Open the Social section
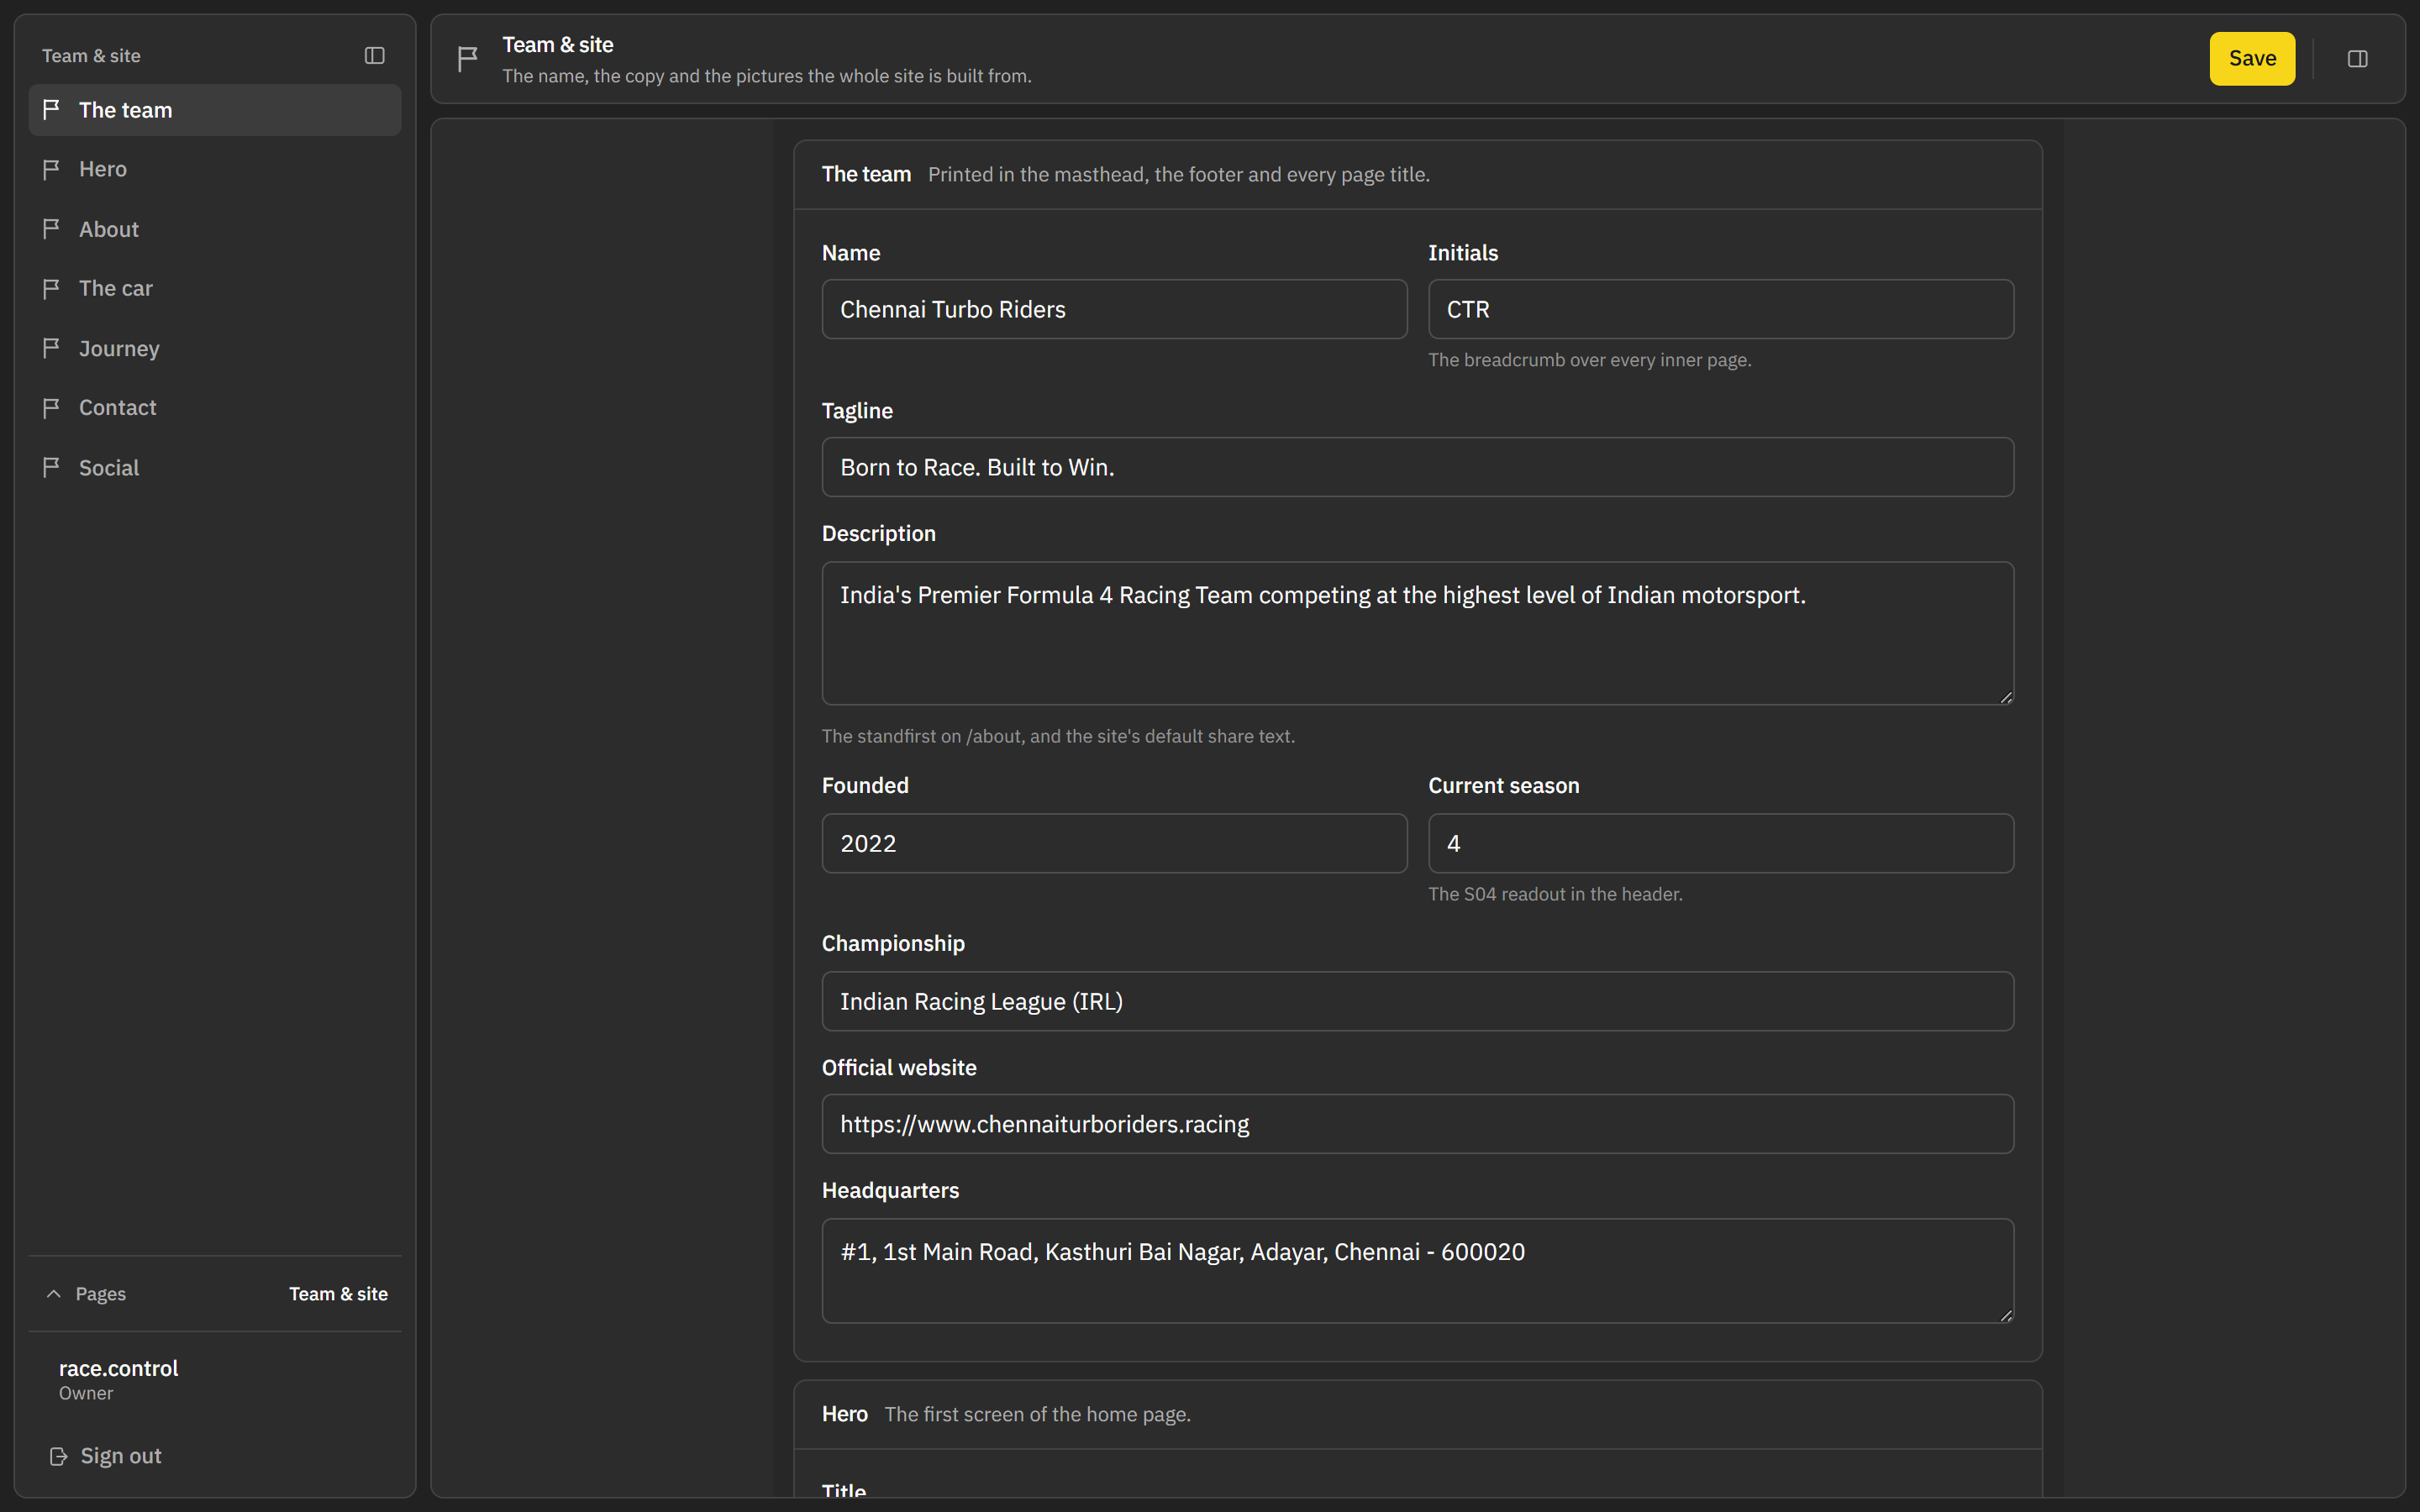 pos(215,467)
